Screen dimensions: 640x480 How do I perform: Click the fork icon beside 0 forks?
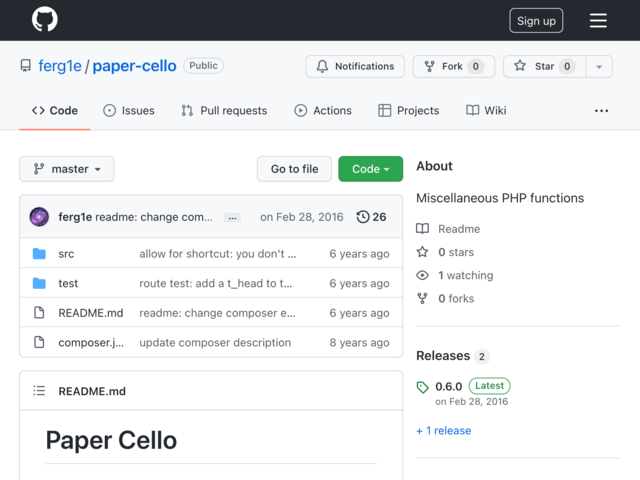(x=422, y=298)
